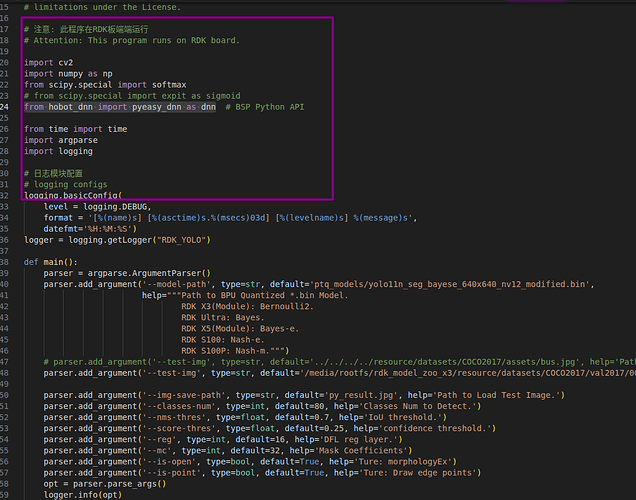This screenshot has height=500, width=636.
Task: Click the word 'softmax' in scipy import
Action: point(169,85)
